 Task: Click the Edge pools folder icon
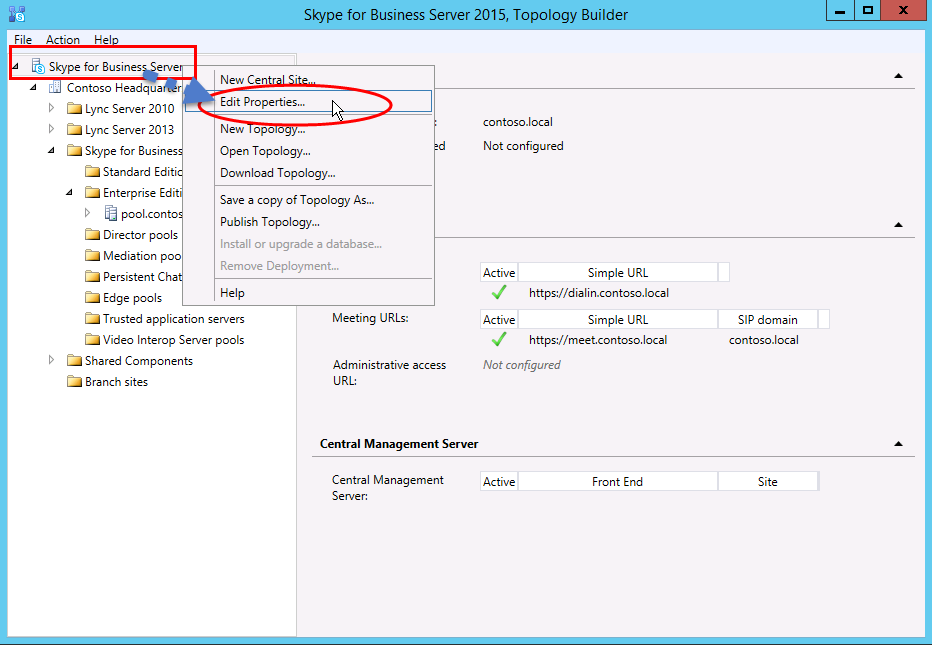click(92, 297)
